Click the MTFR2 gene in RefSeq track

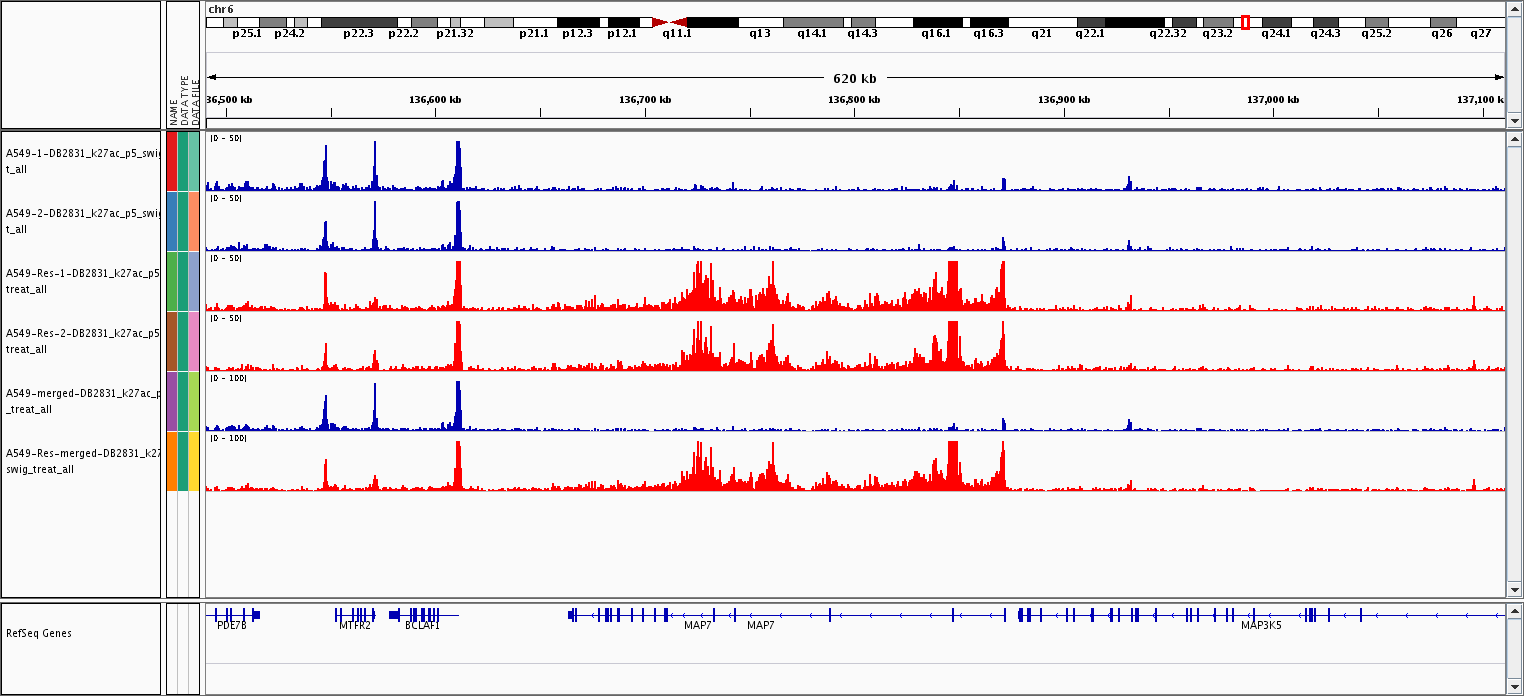point(355,615)
